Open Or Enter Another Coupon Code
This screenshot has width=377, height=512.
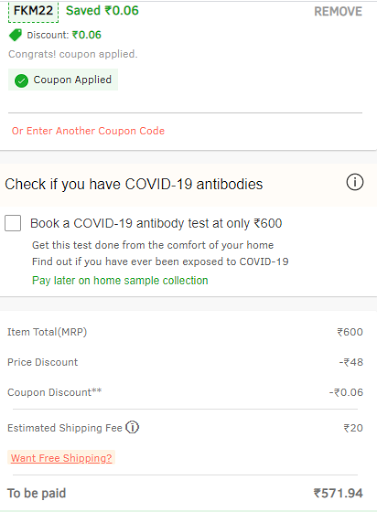coord(88,131)
